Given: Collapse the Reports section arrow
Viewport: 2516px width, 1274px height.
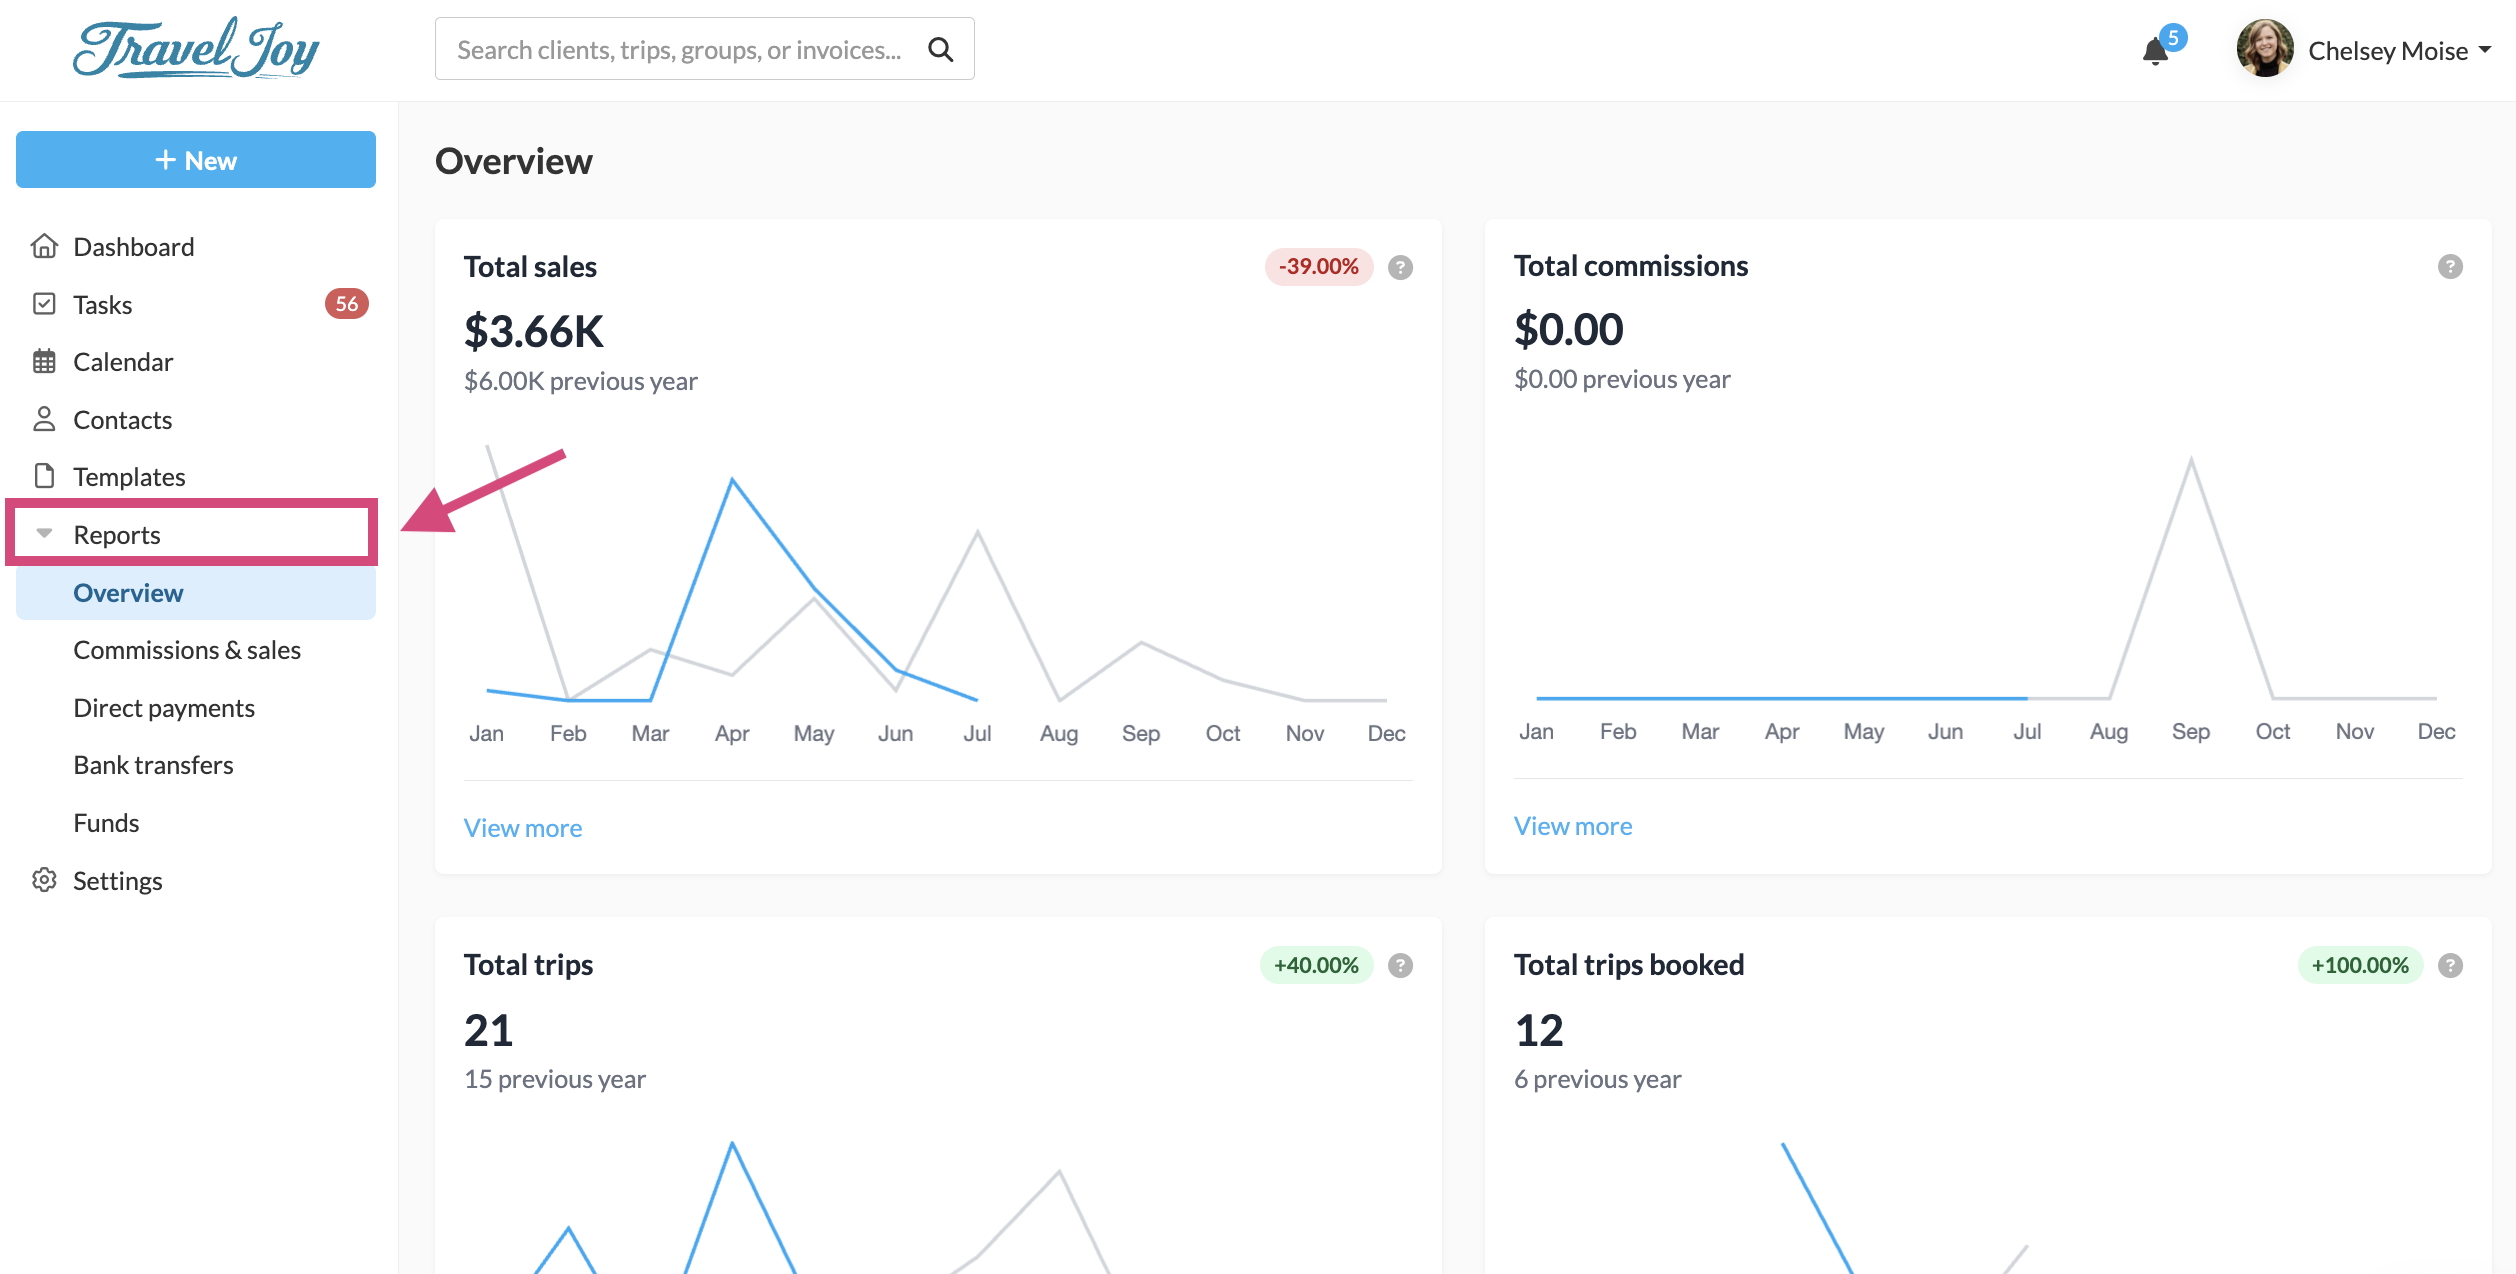Looking at the screenshot, I should (x=44, y=534).
